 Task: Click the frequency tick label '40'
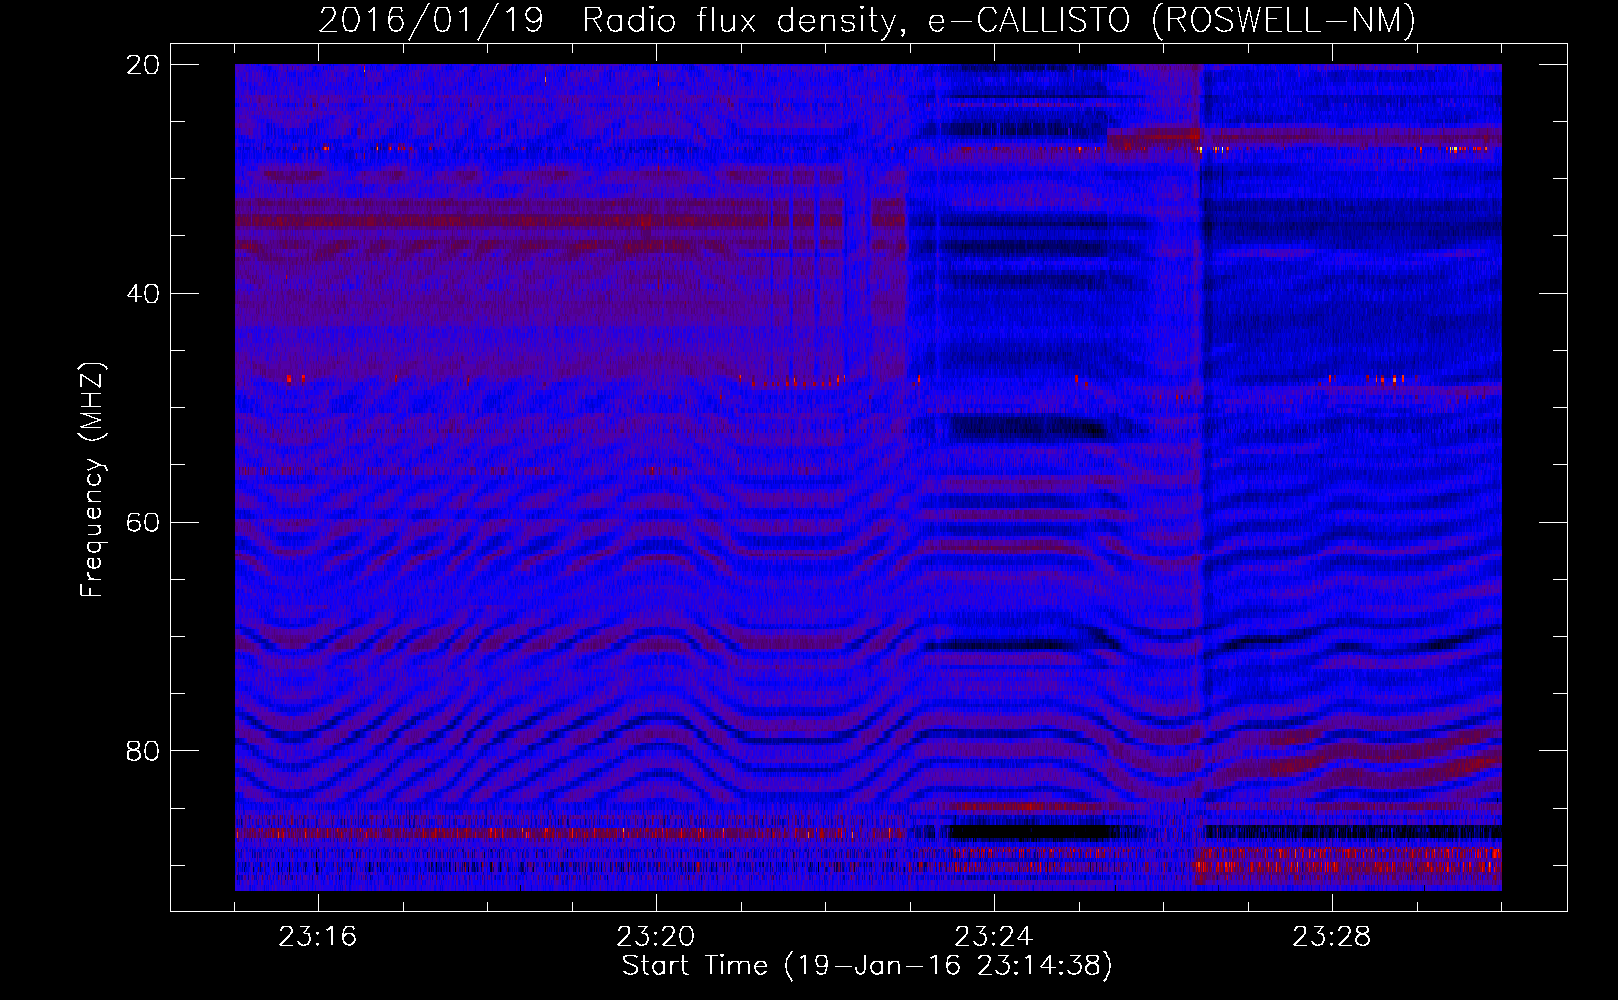tap(143, 294)
